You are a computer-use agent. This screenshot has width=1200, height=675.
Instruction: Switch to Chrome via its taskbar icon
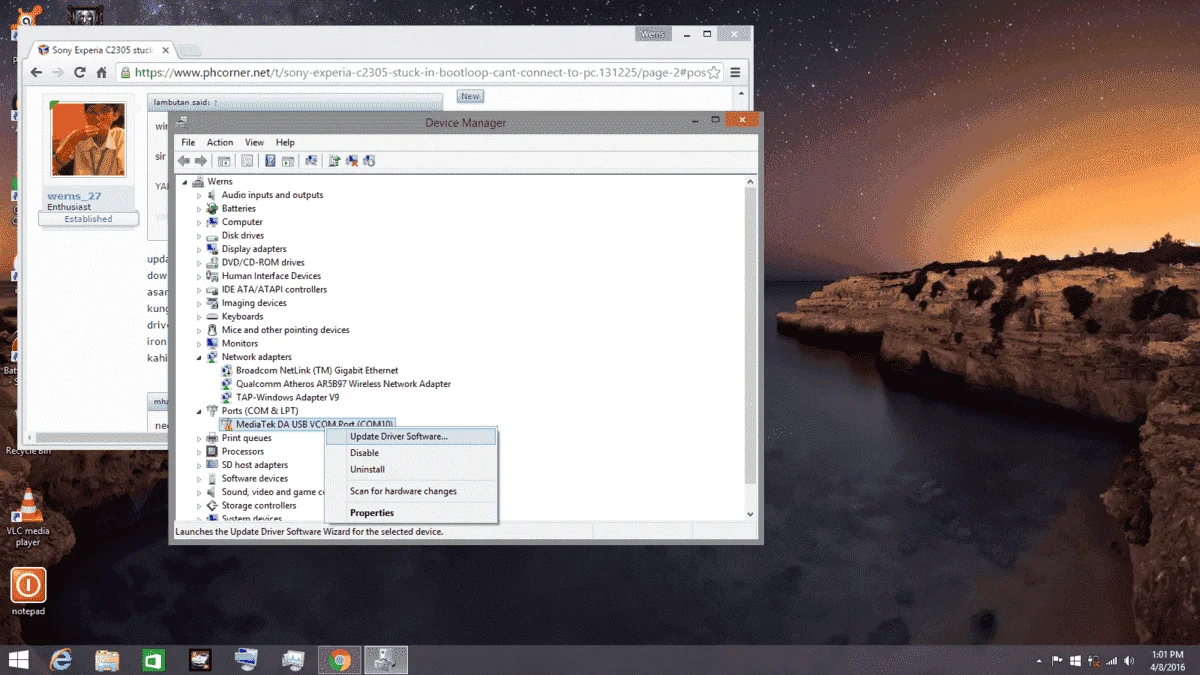point(340,660)
